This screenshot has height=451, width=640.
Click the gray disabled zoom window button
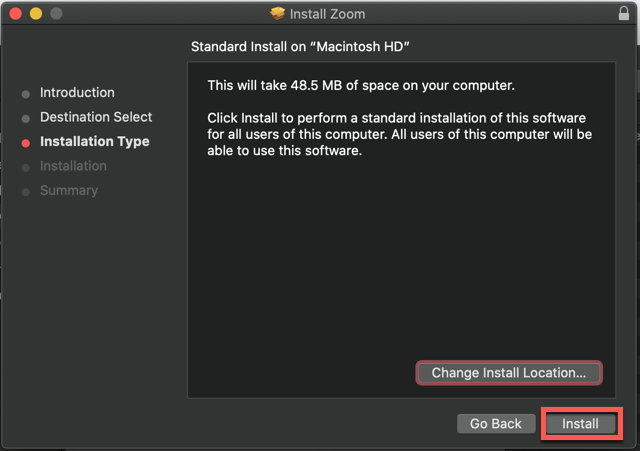tap(55, 14)
